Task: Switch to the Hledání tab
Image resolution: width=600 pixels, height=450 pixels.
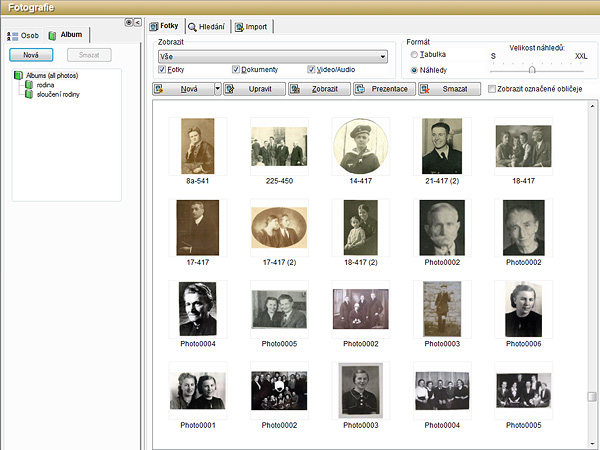Action: click(x=207, y=27)
